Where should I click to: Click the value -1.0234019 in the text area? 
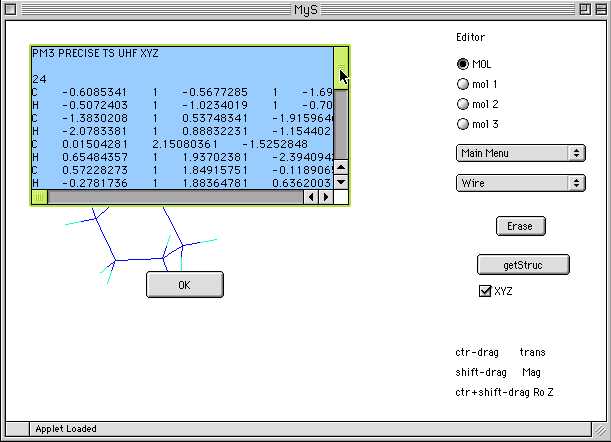[215, 105]
